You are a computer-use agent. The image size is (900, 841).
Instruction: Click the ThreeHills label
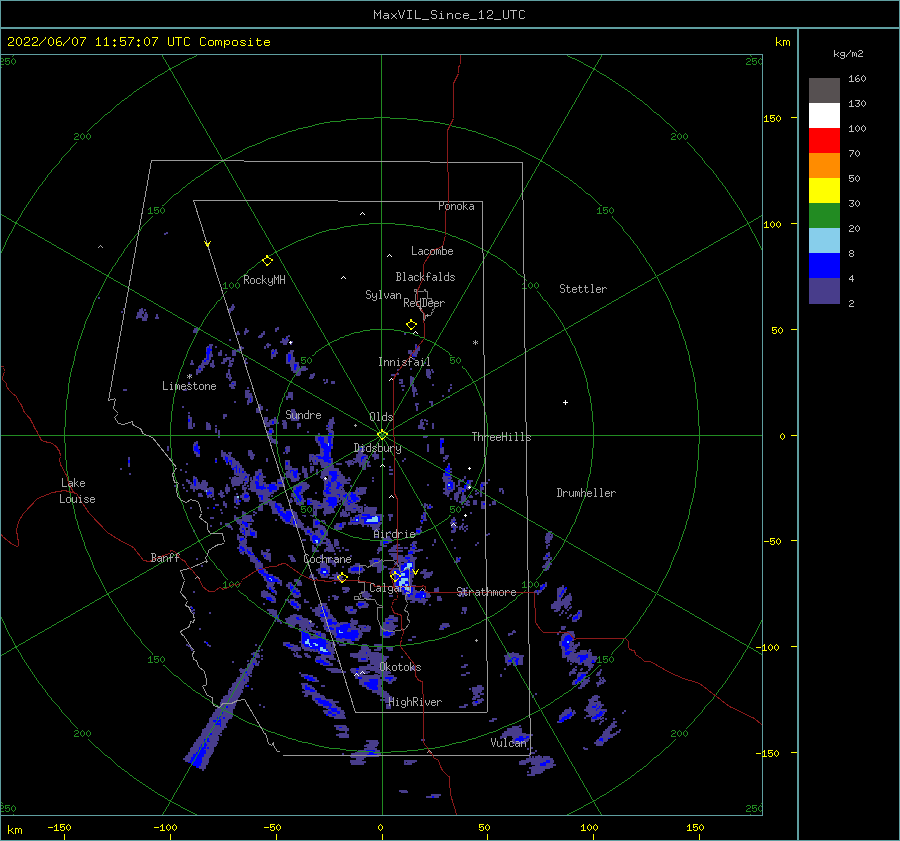tap(502, 437)
